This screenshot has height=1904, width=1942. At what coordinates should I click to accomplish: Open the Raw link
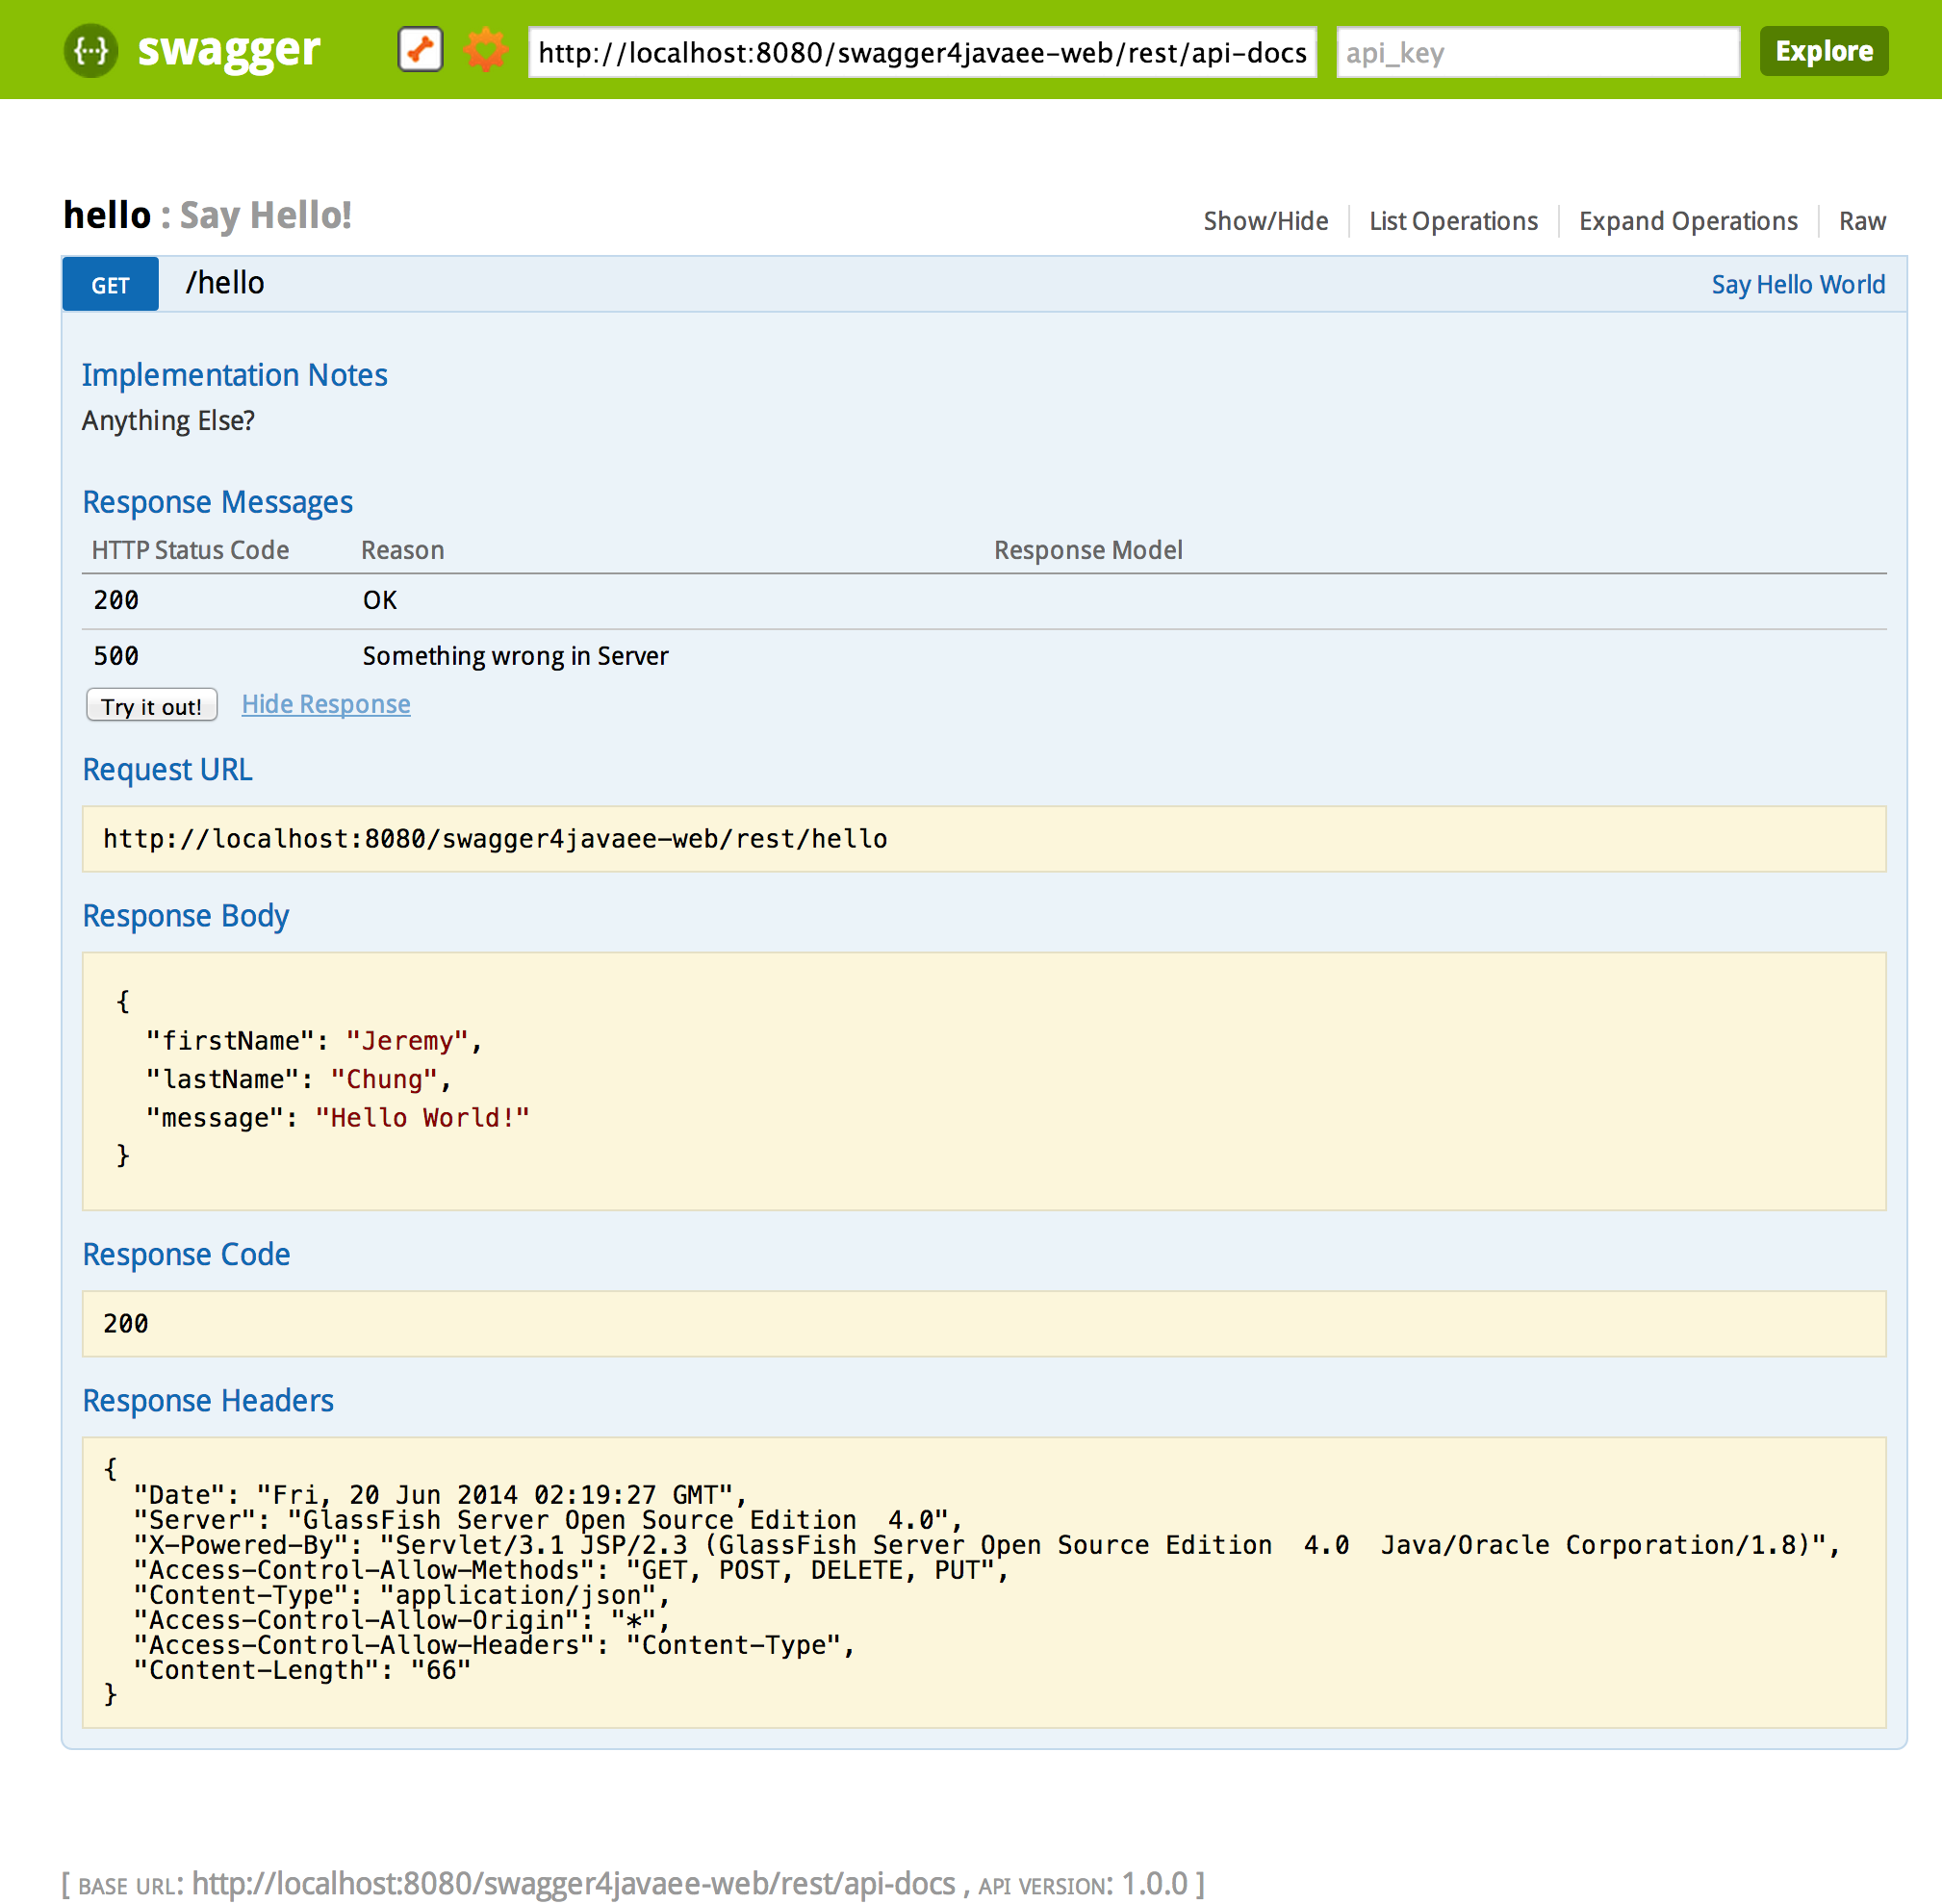click(1862, 221)
